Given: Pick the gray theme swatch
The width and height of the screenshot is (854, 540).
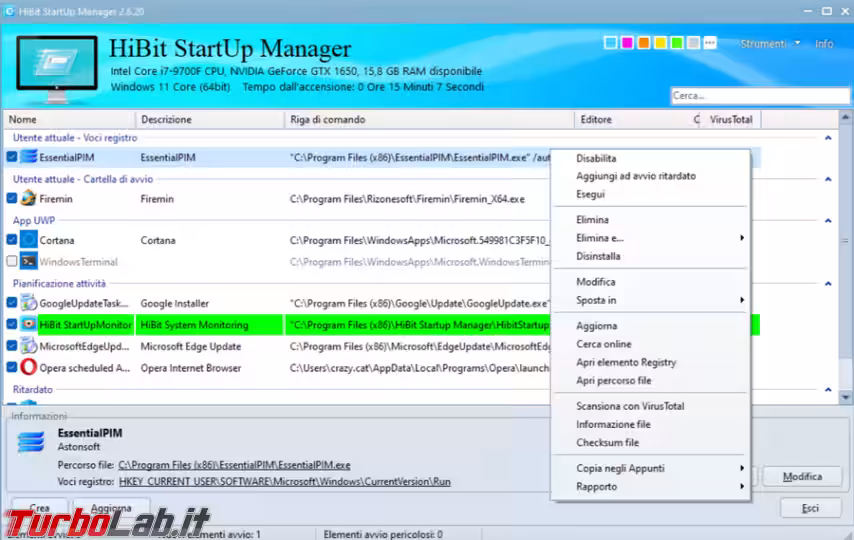Looking at the screenshot, I should [693, 43].
